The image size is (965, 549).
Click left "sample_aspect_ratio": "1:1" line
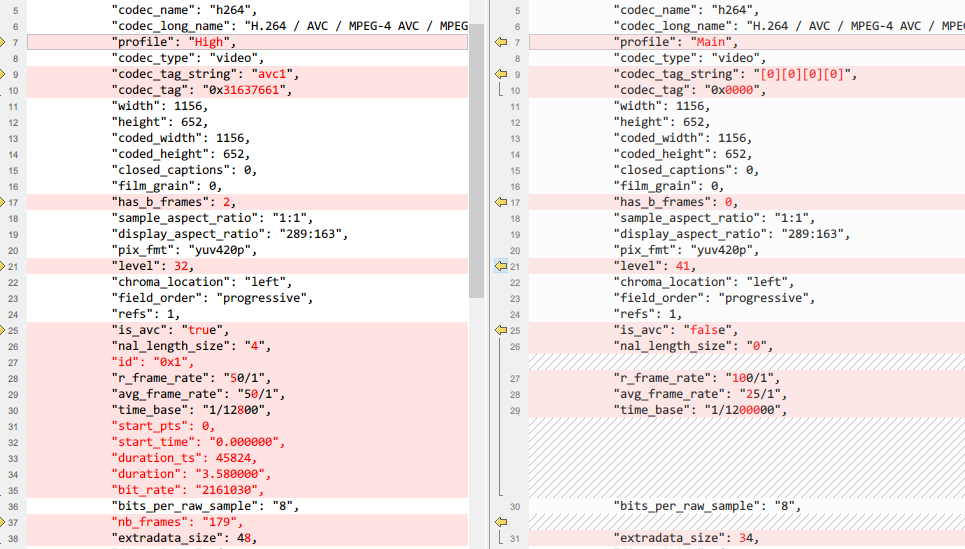click(x=247, y=218)
